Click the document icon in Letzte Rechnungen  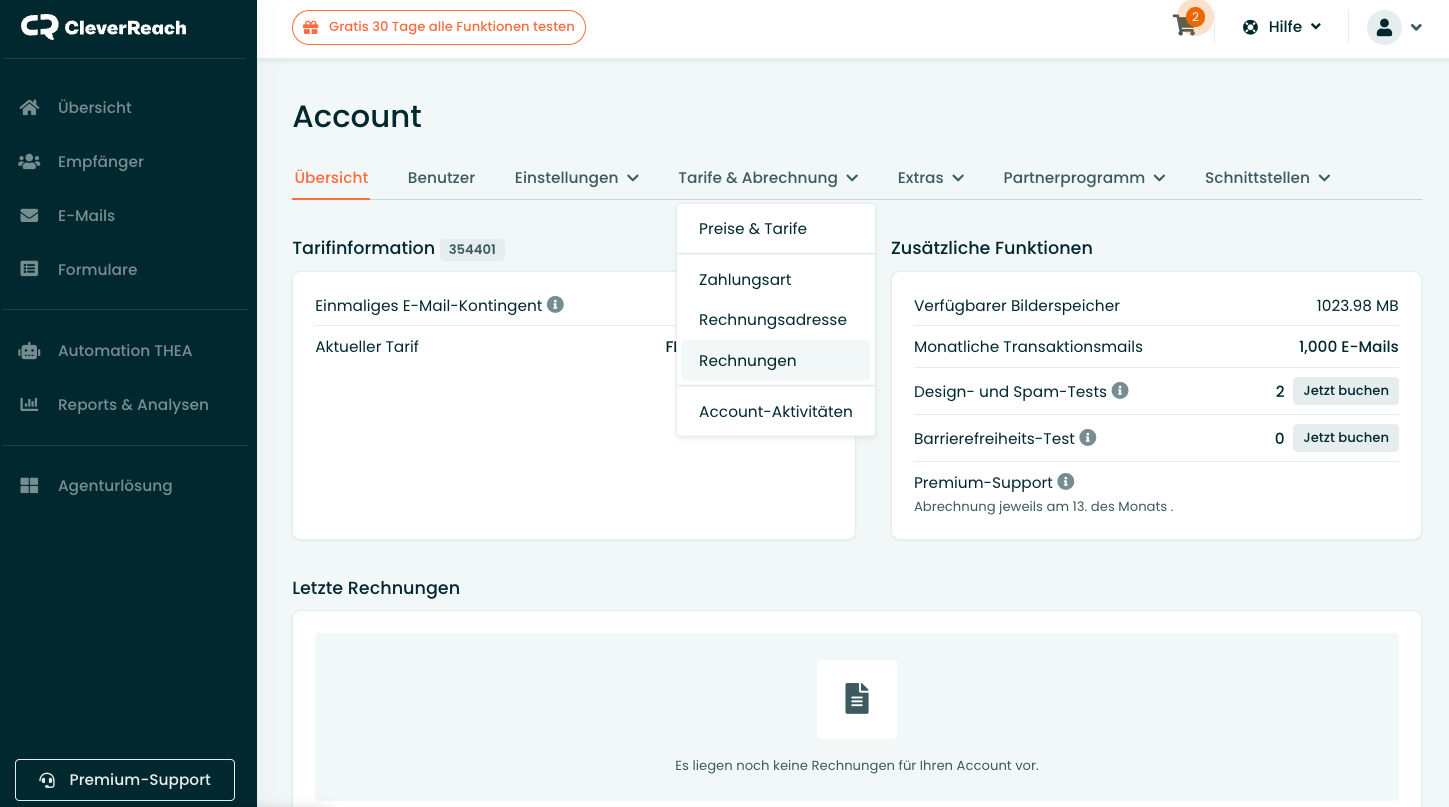click(857, 699)
